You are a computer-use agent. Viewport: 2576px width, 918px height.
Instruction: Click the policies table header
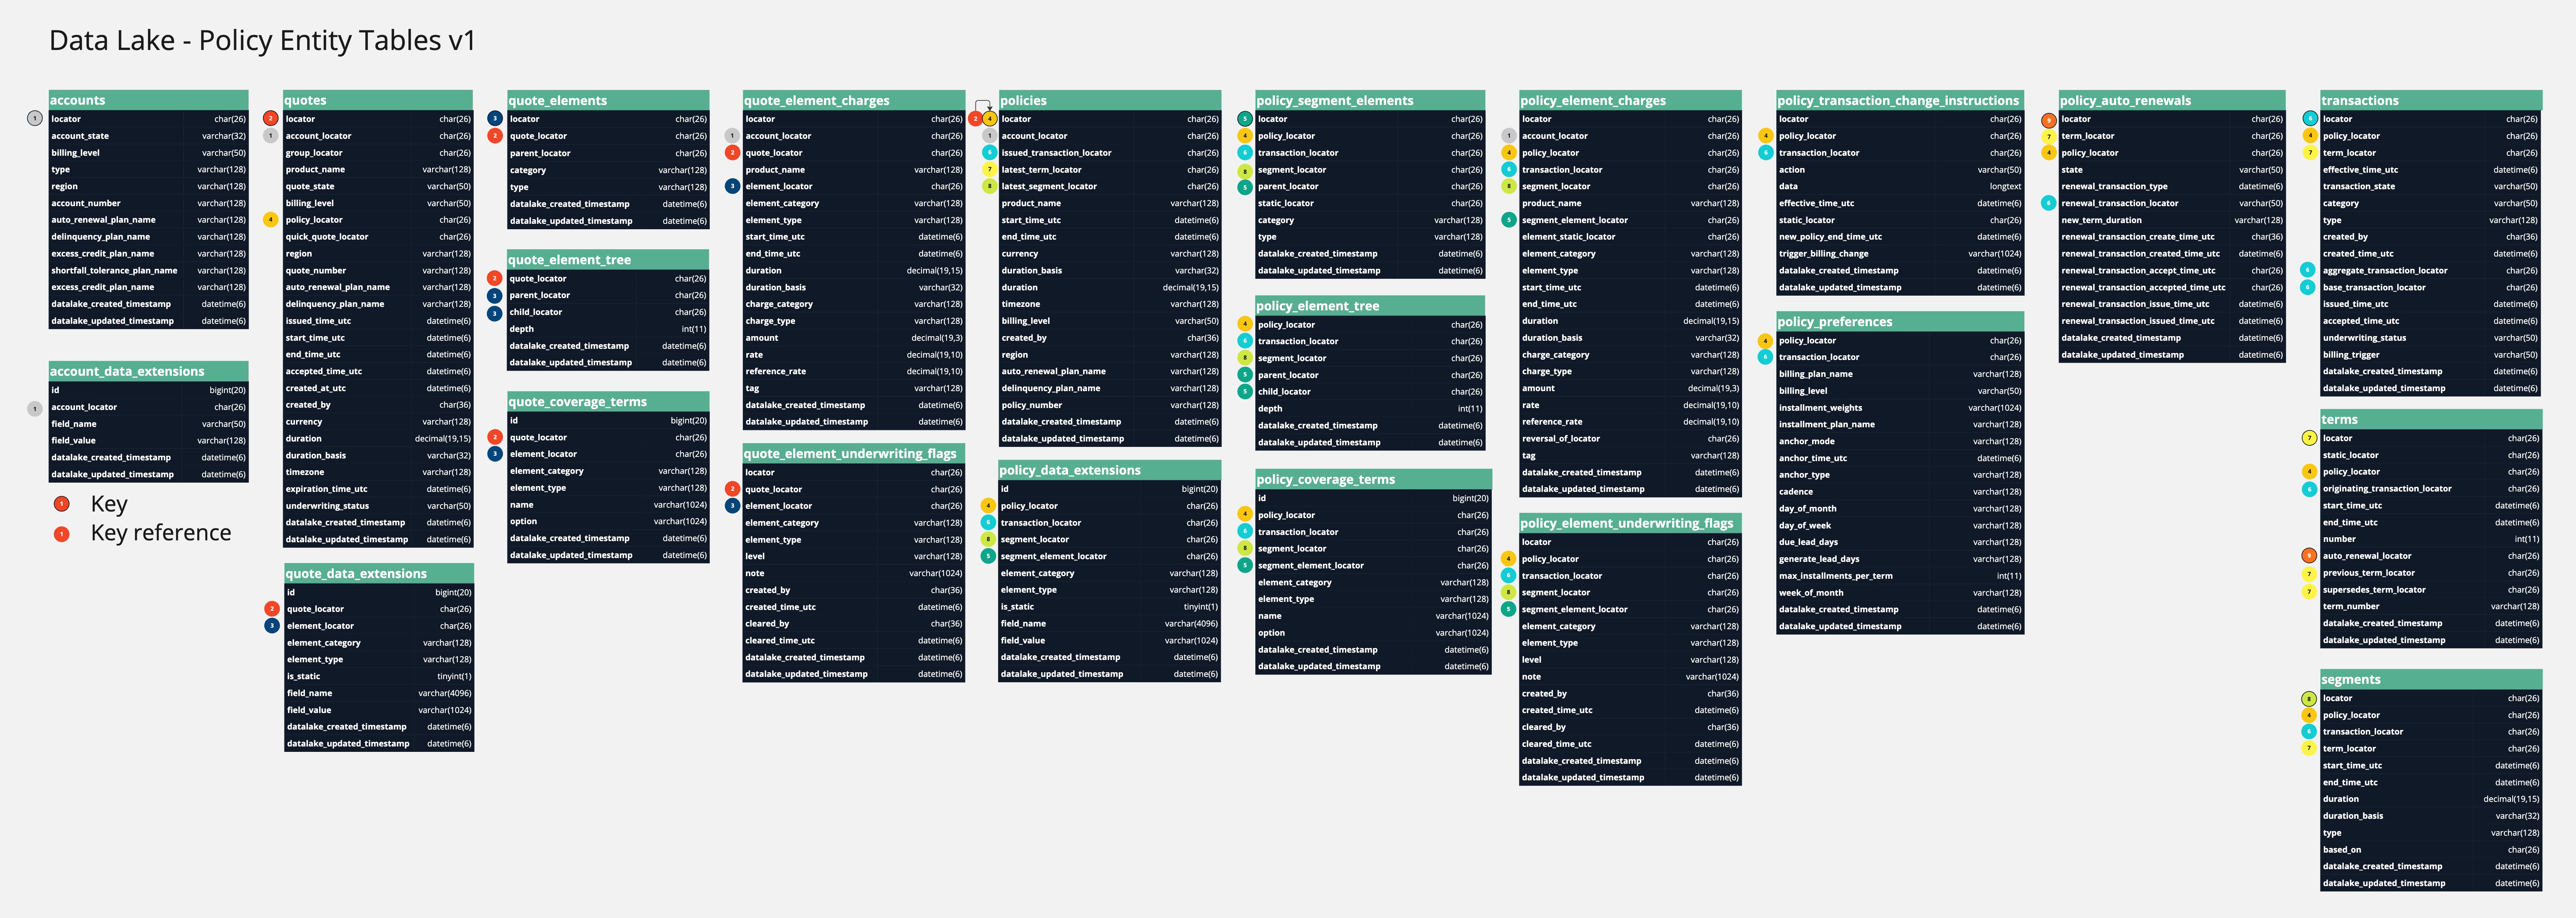click(1110, 100)
